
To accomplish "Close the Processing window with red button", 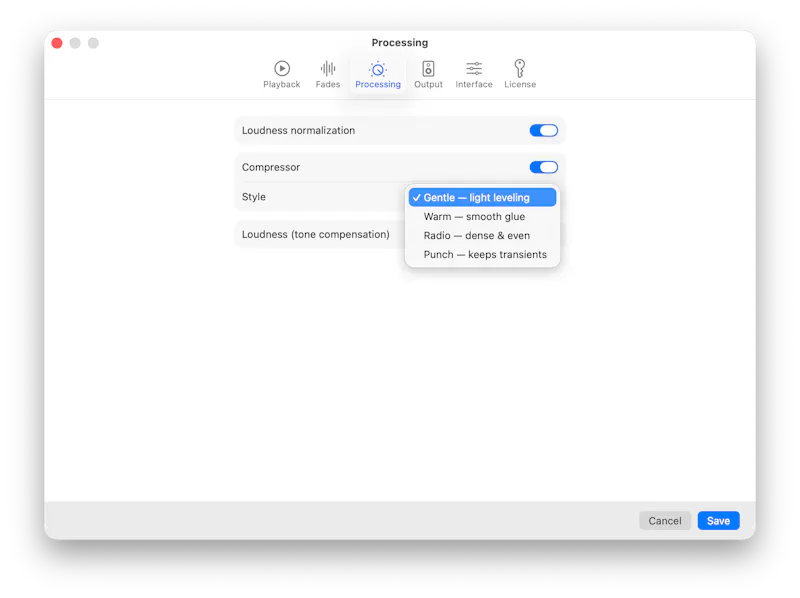I will coord(57,43).
